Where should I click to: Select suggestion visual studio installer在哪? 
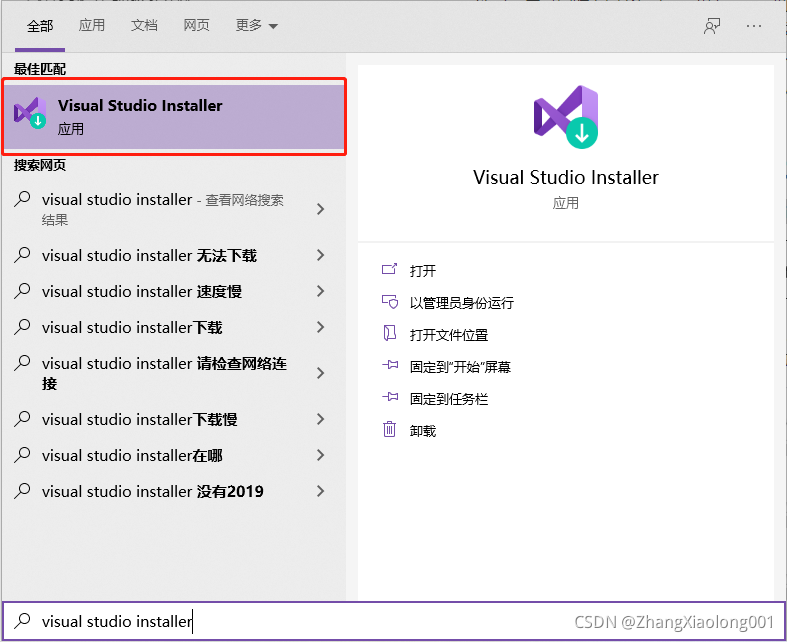[x=132, y=456]
